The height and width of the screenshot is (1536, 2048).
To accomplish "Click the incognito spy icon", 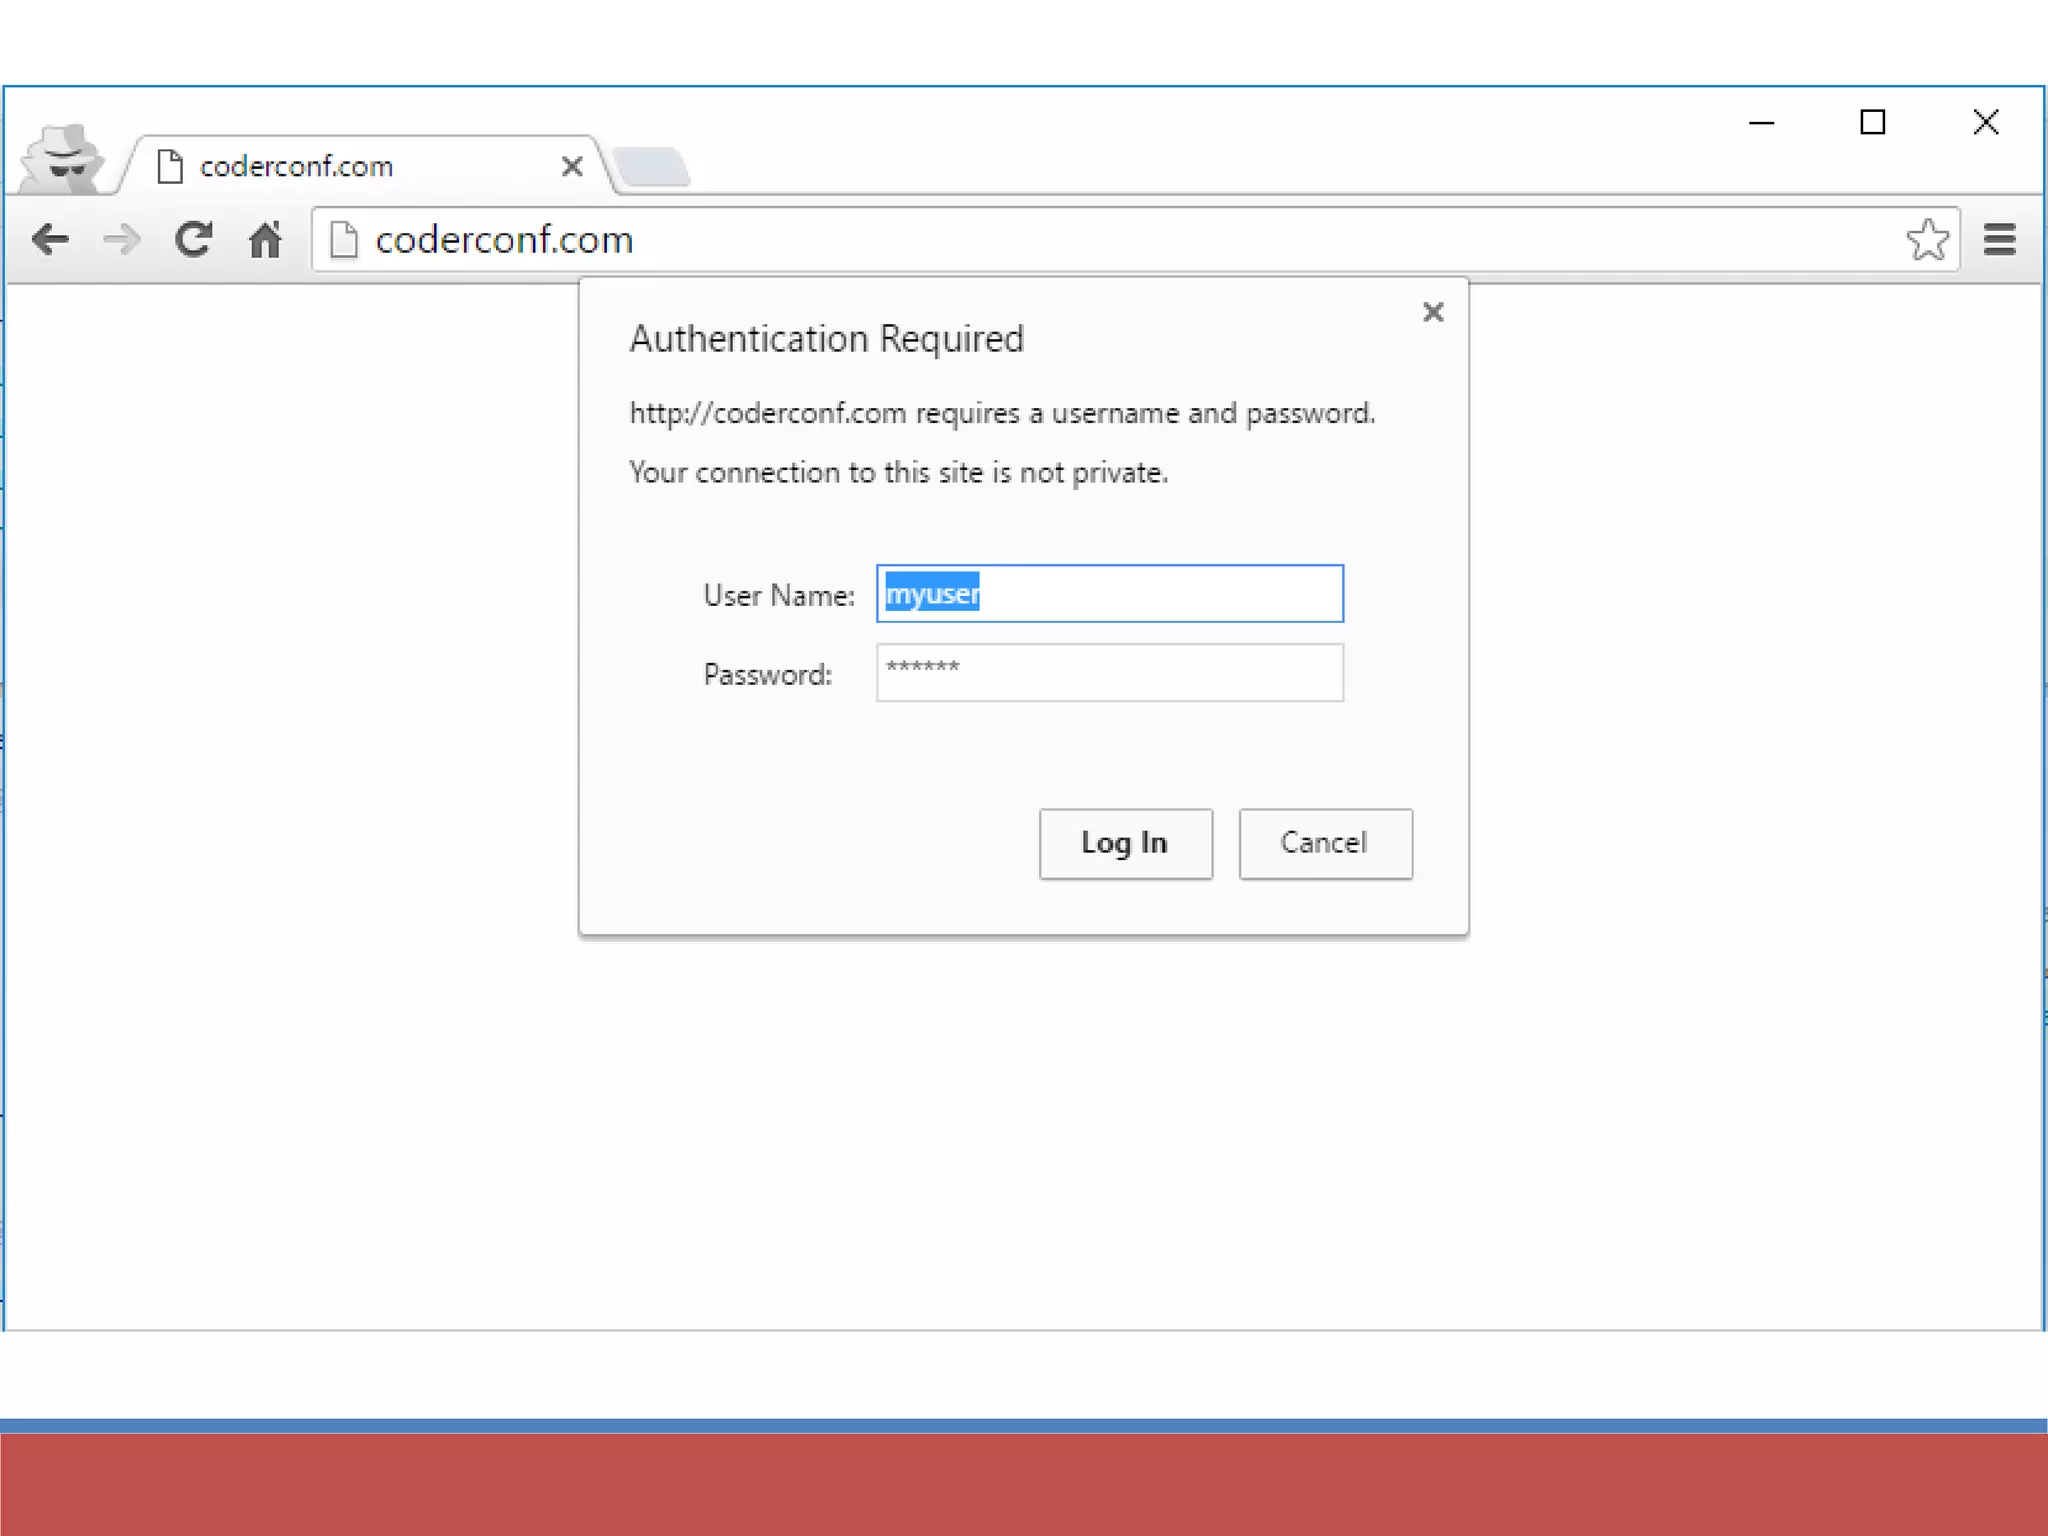I will [x=62, y=160].
